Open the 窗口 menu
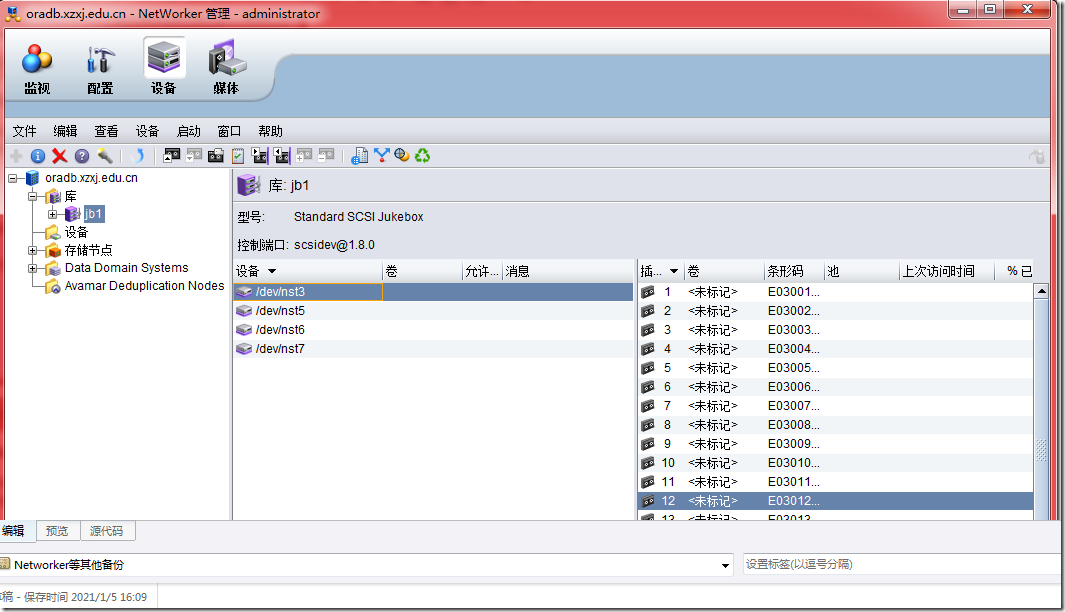The image size is (1065, 612). point(229,131)
